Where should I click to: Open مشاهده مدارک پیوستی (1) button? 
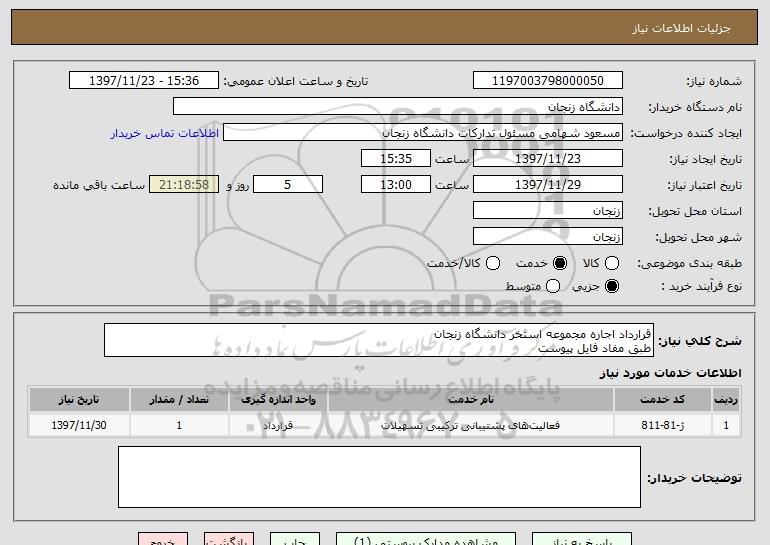pos(426,539)
